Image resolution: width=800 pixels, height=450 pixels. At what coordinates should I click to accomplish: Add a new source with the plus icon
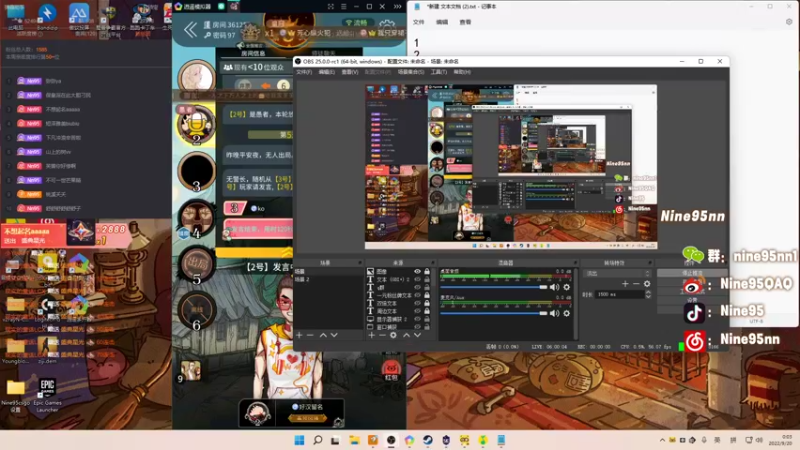point(371,335)
